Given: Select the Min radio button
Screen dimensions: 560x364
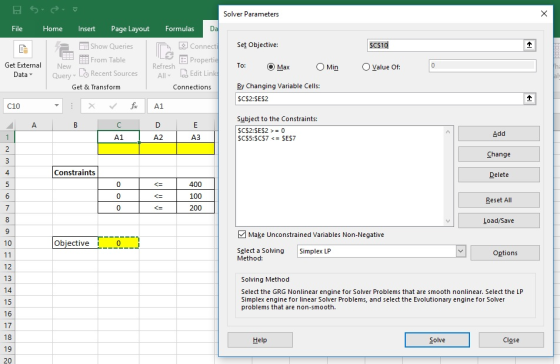Looking at the screenshot, I should [x=320, y=67].
